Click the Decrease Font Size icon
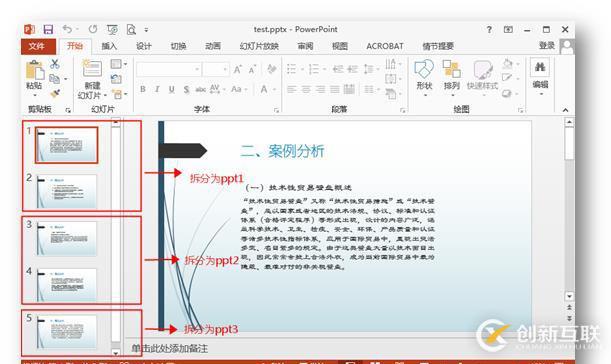This screenshot has width=611, height=364. point(253,70)
